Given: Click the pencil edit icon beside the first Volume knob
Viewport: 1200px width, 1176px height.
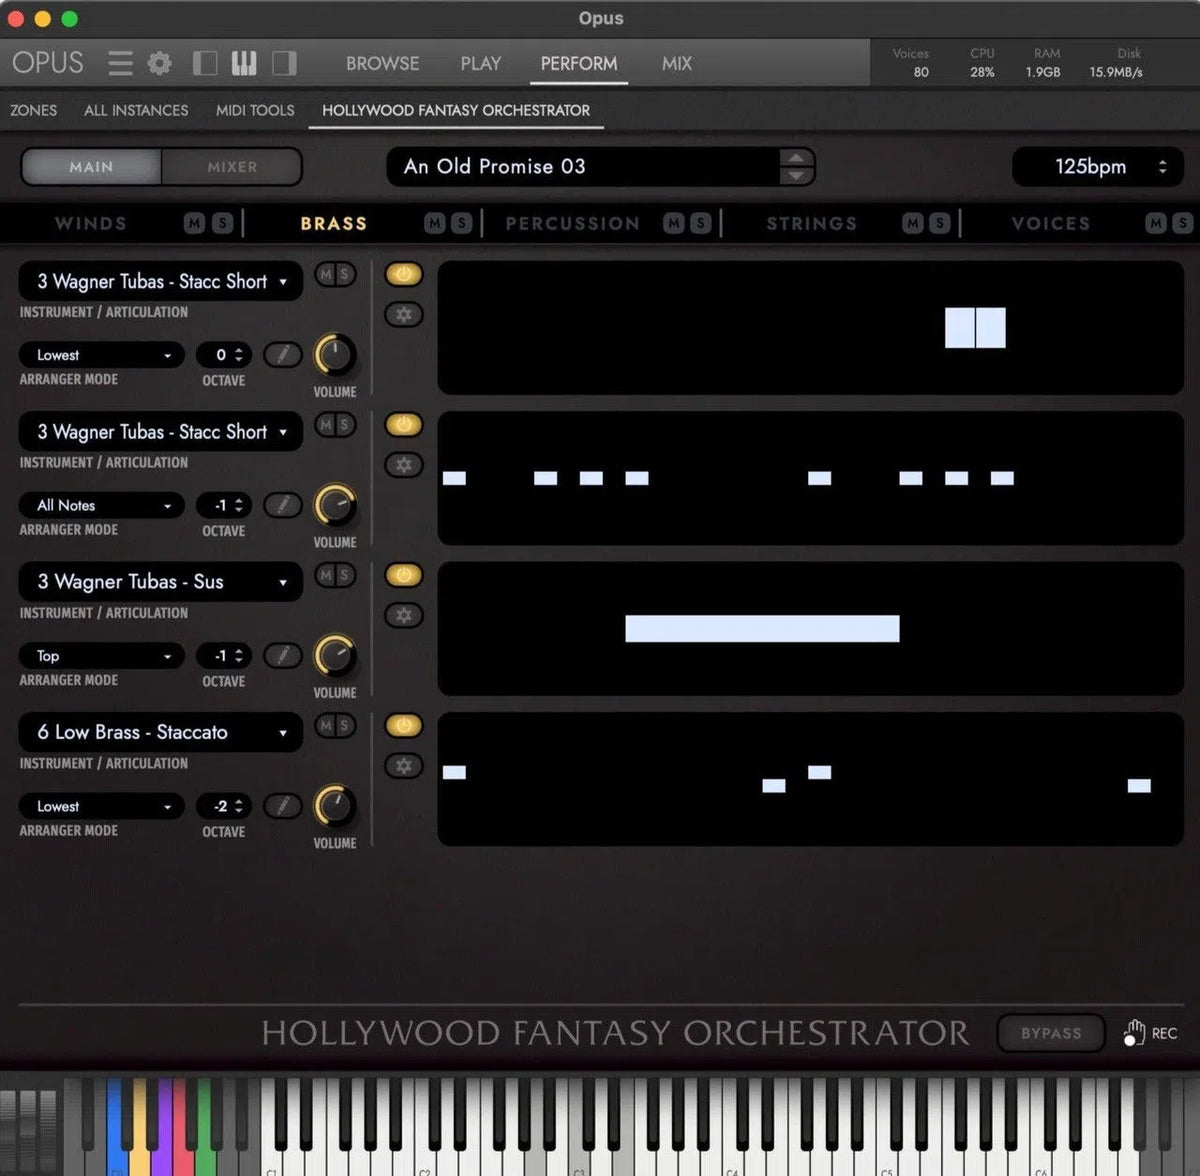Looking at the screenshot, I should pos(283,355).
